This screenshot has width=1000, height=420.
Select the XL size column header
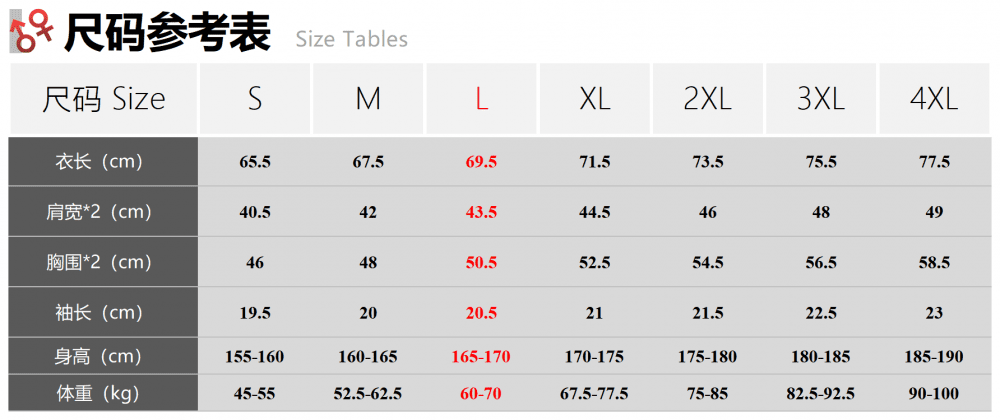pos(594,99)
